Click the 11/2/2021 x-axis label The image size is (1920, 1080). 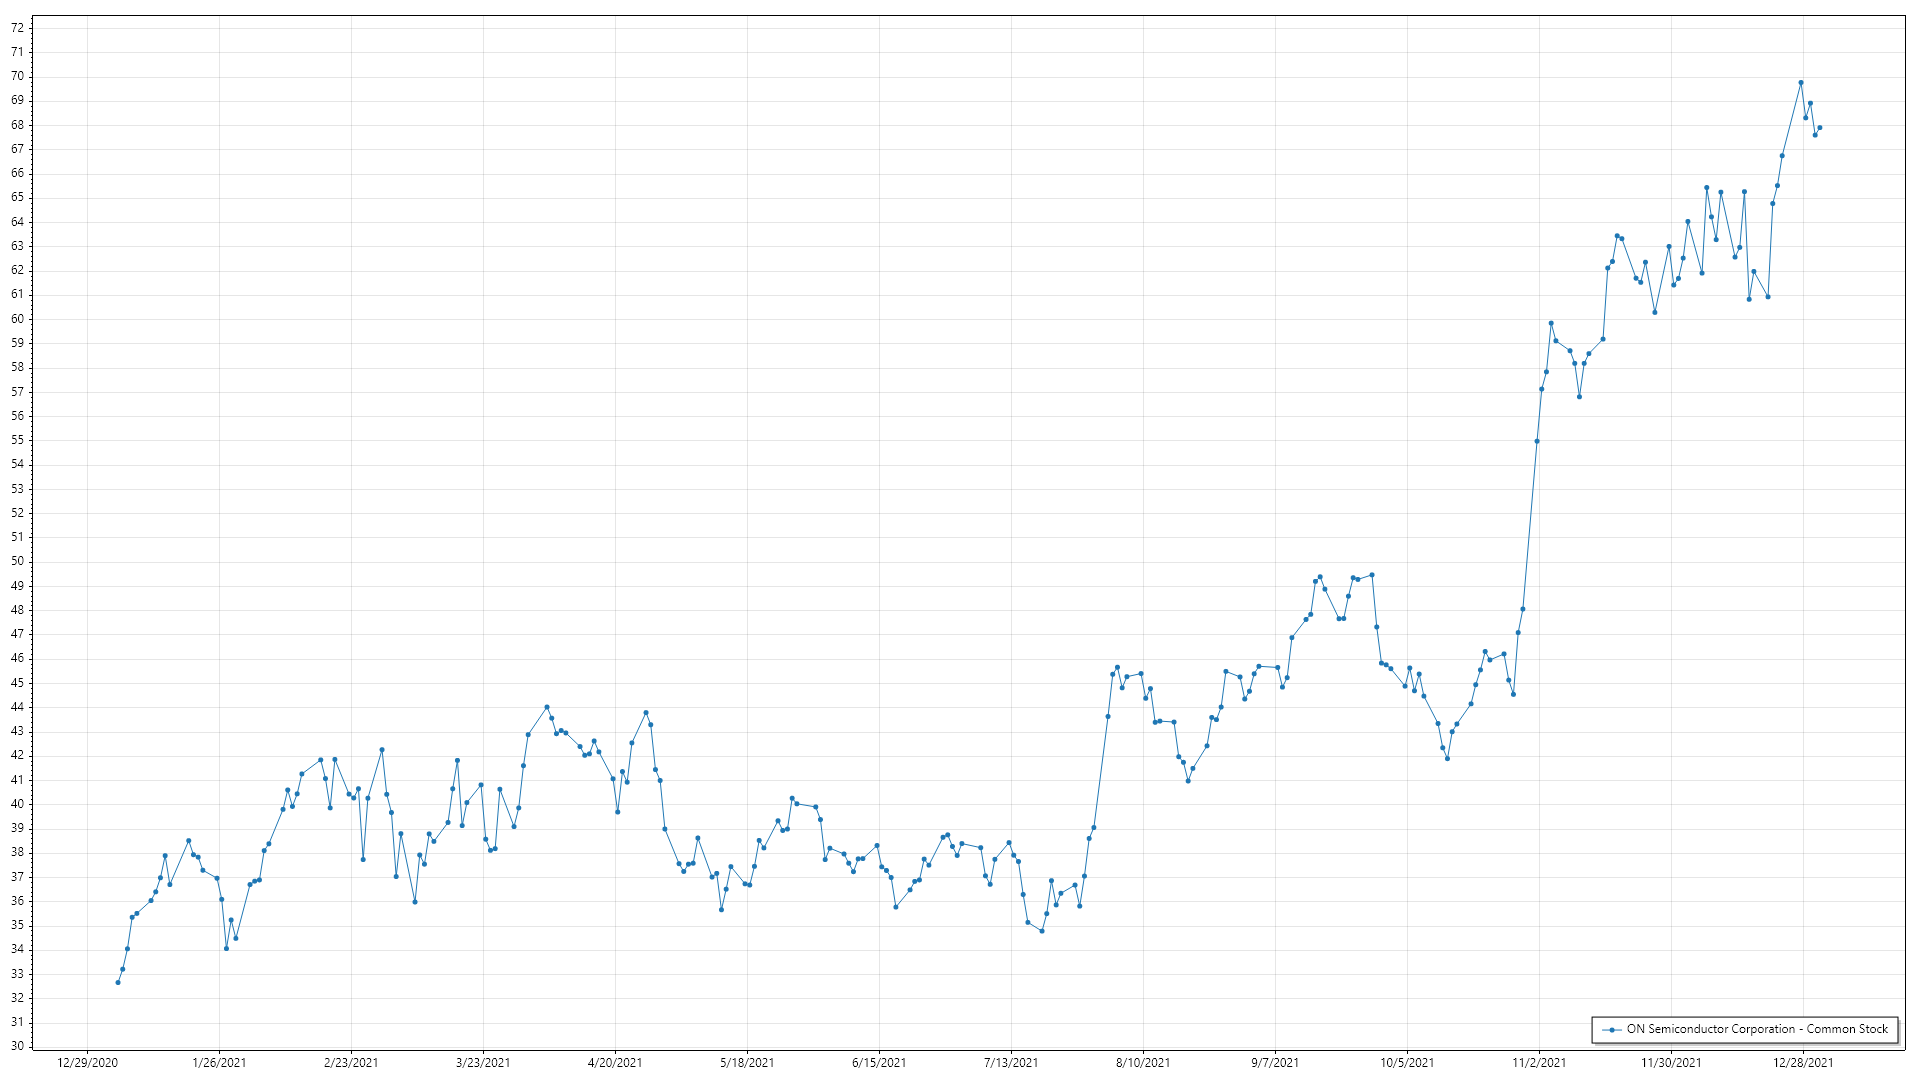[1539, 1063]
